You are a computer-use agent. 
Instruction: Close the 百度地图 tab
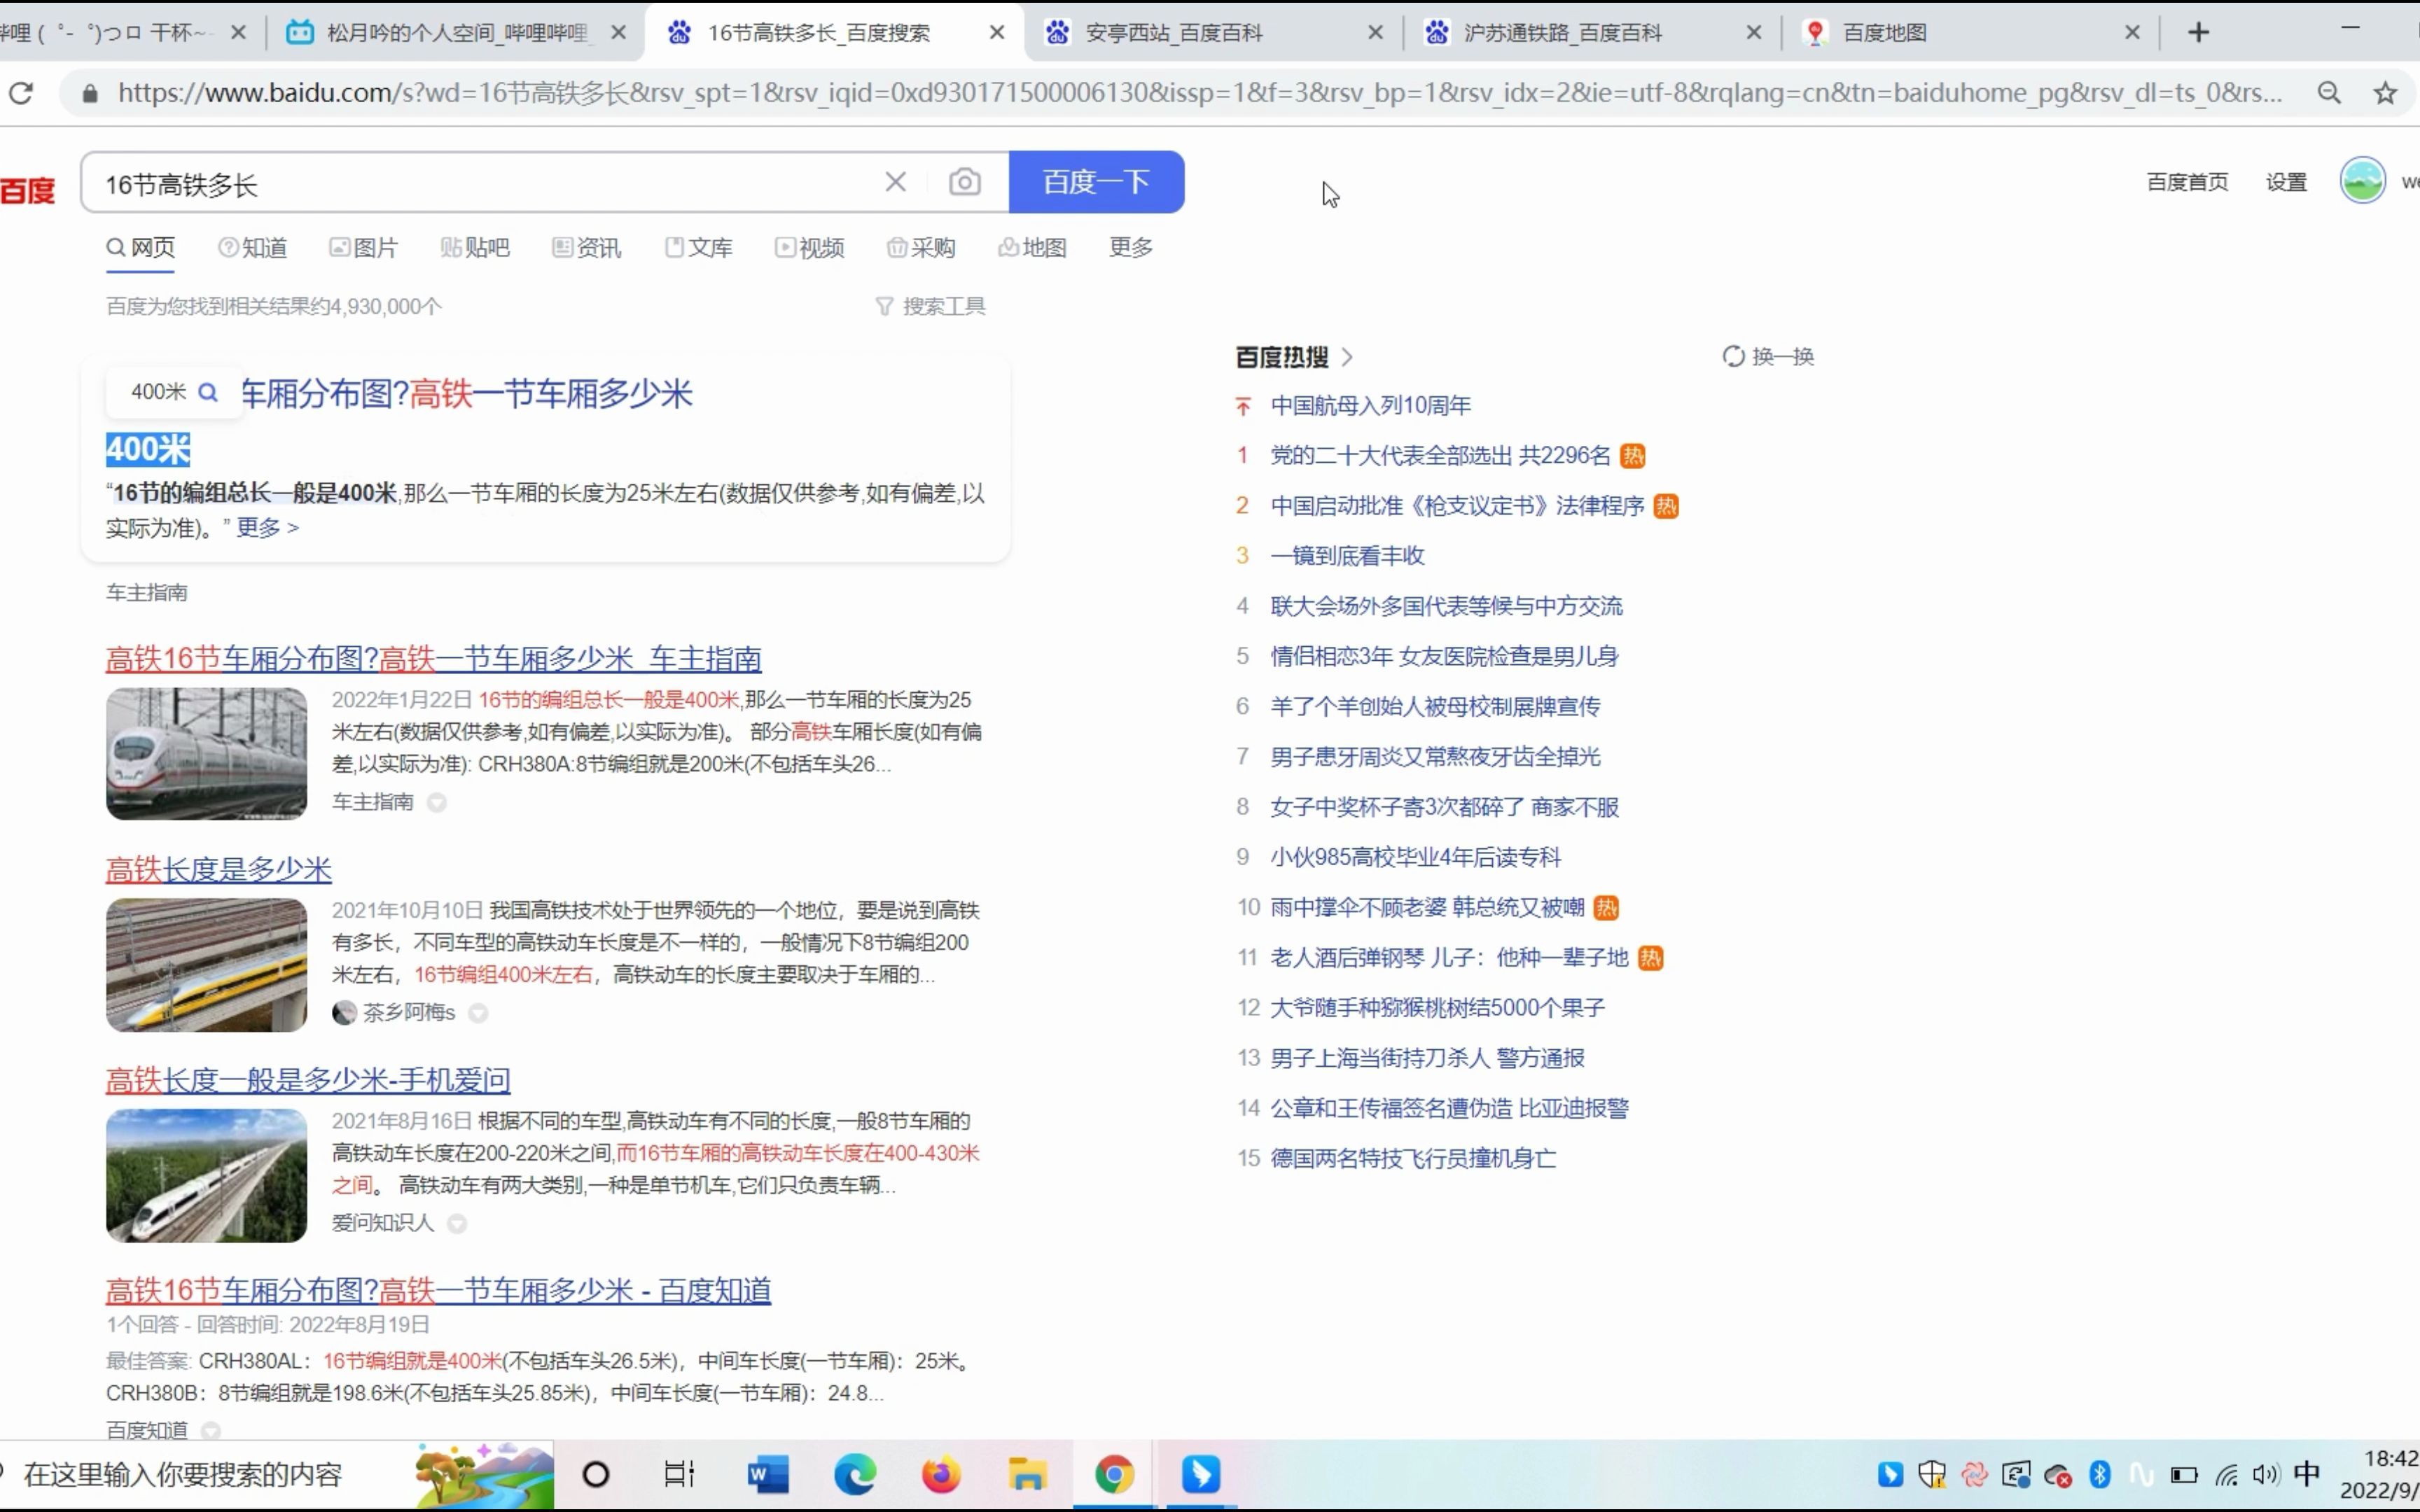click(x=2133, y=33)
